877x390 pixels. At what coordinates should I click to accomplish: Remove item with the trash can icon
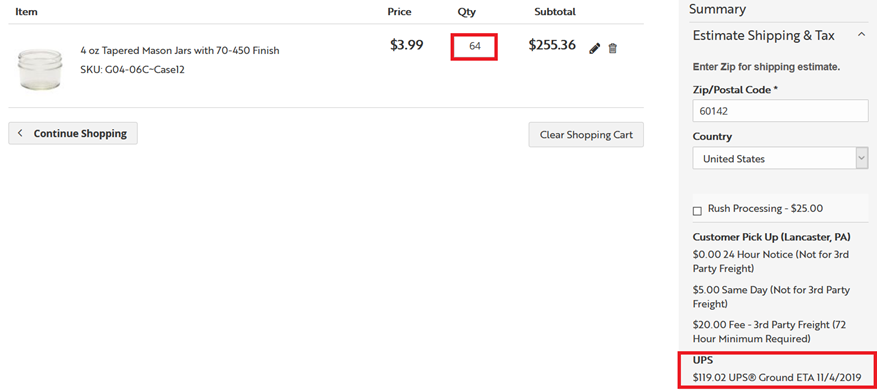tap(612, 49)
